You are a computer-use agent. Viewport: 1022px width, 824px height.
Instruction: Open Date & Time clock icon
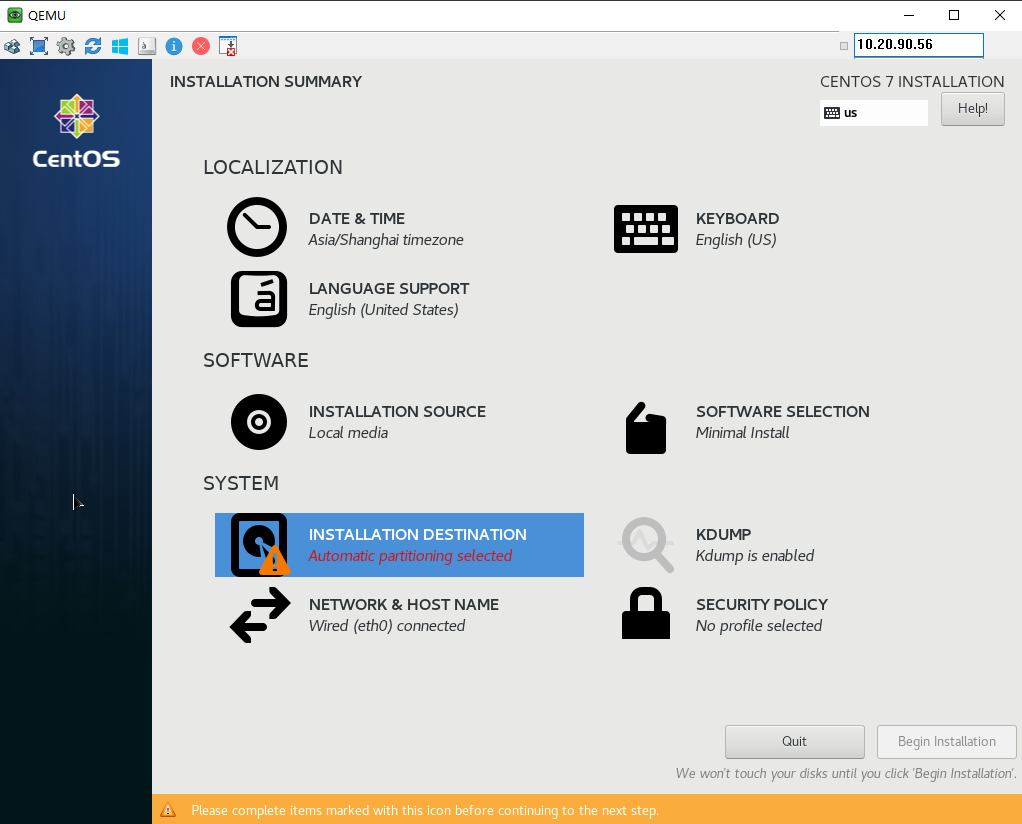257,227
